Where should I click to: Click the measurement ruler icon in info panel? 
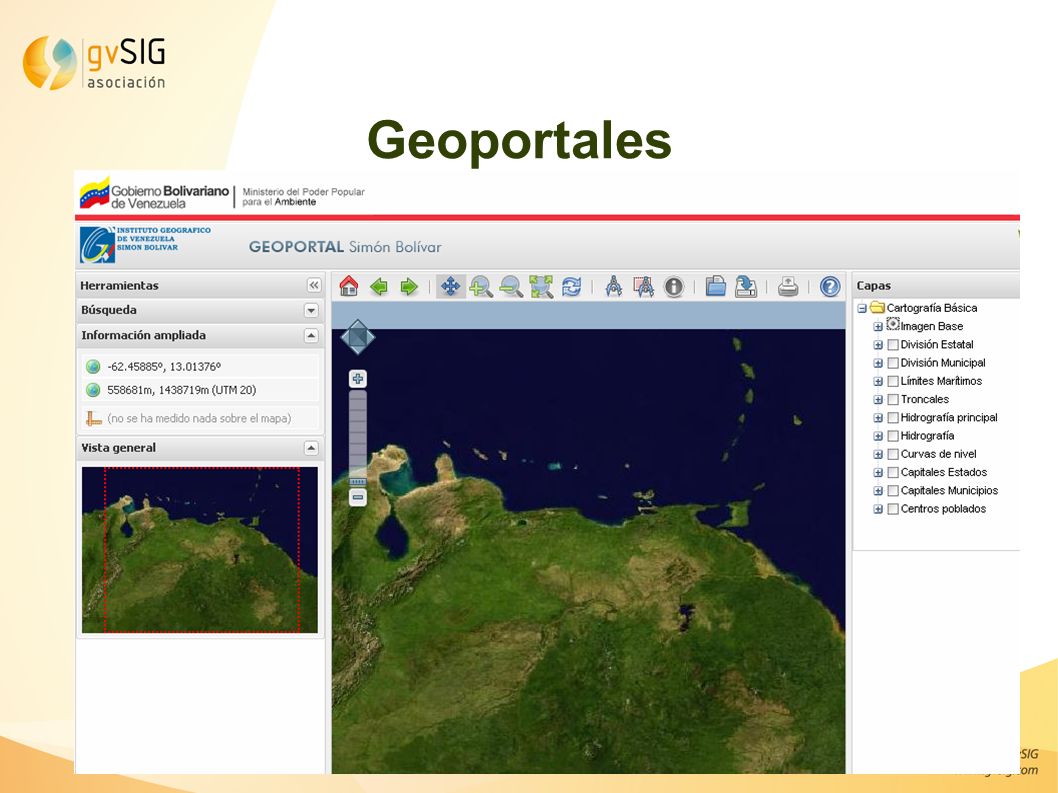[93, 418]
